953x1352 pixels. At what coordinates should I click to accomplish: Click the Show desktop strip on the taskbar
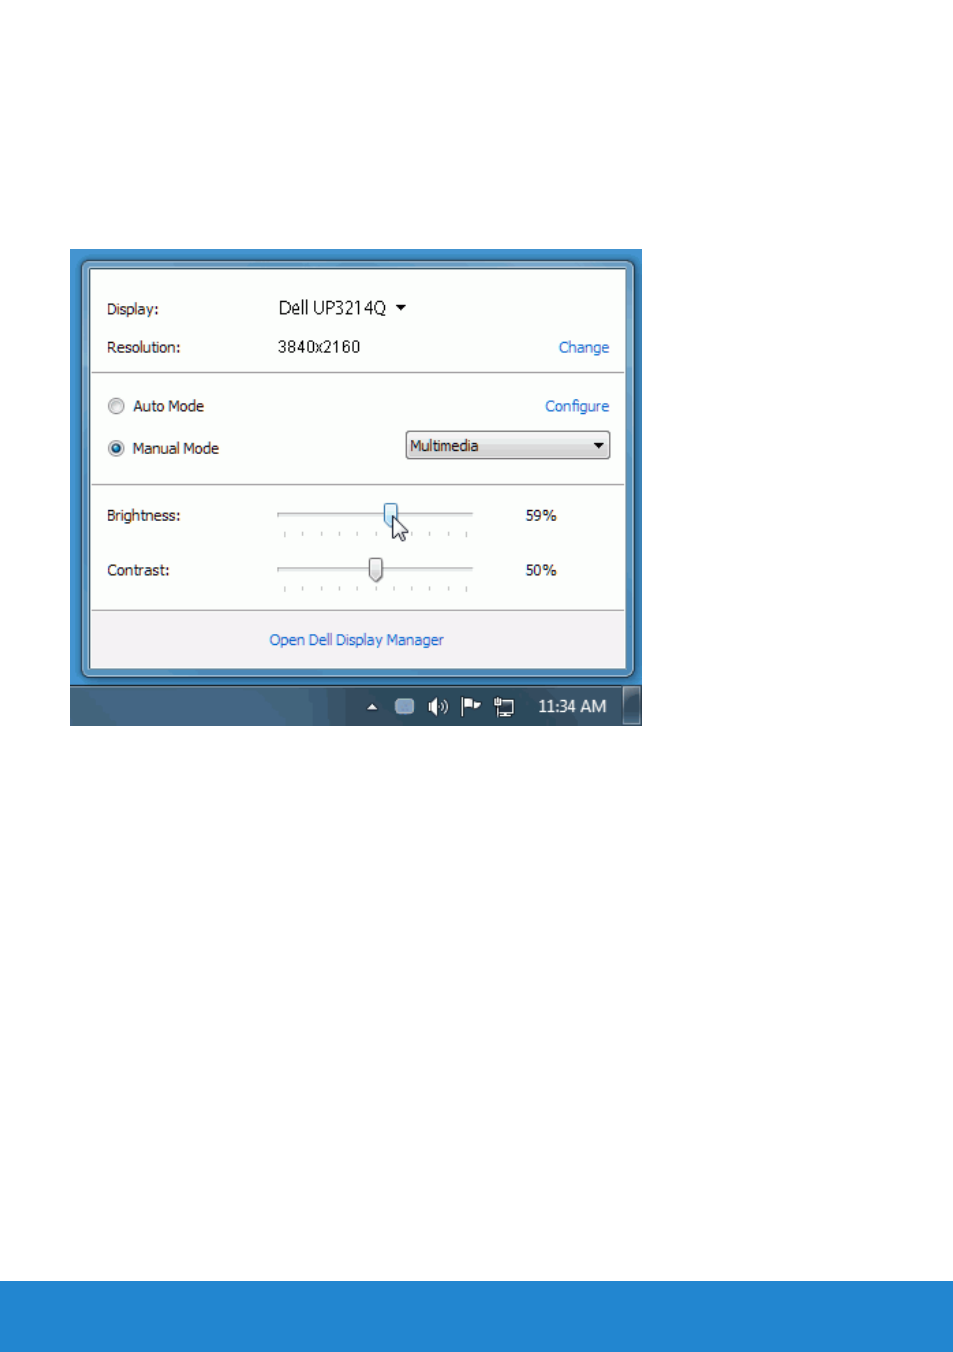click(631, 705)
